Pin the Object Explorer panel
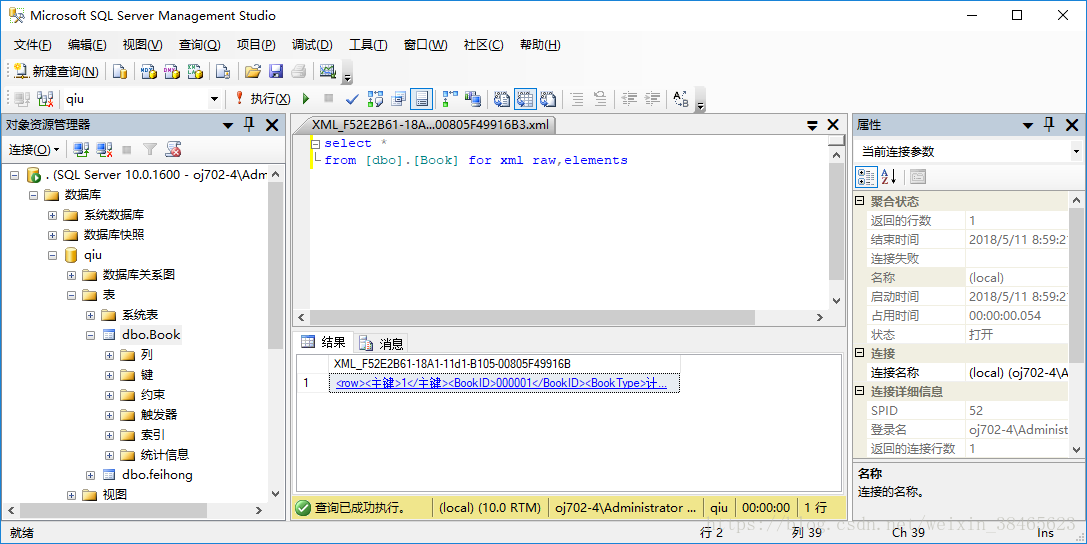This screenshot has height=544, width=1087. pyautogui.click(x=250, y=125)
